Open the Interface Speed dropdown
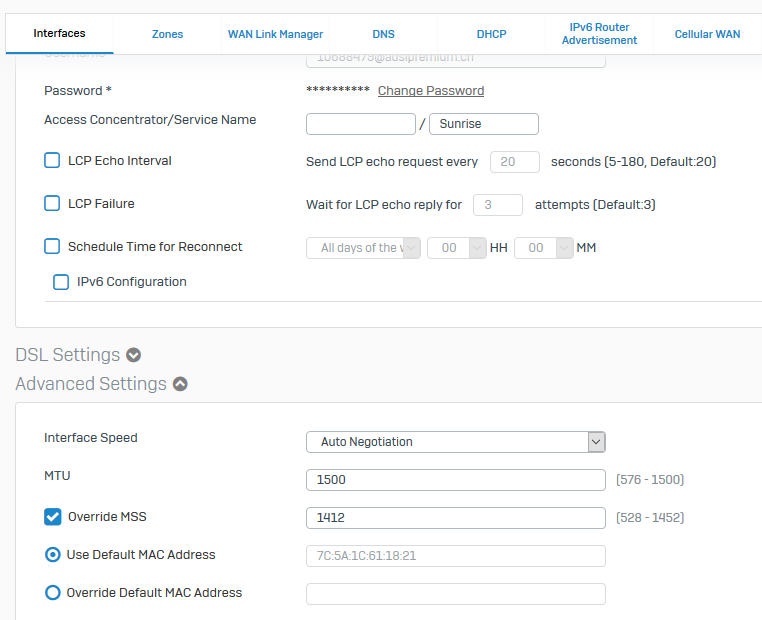Image resolution: width=762 pixels, height=620 pixels. [455, 442]
